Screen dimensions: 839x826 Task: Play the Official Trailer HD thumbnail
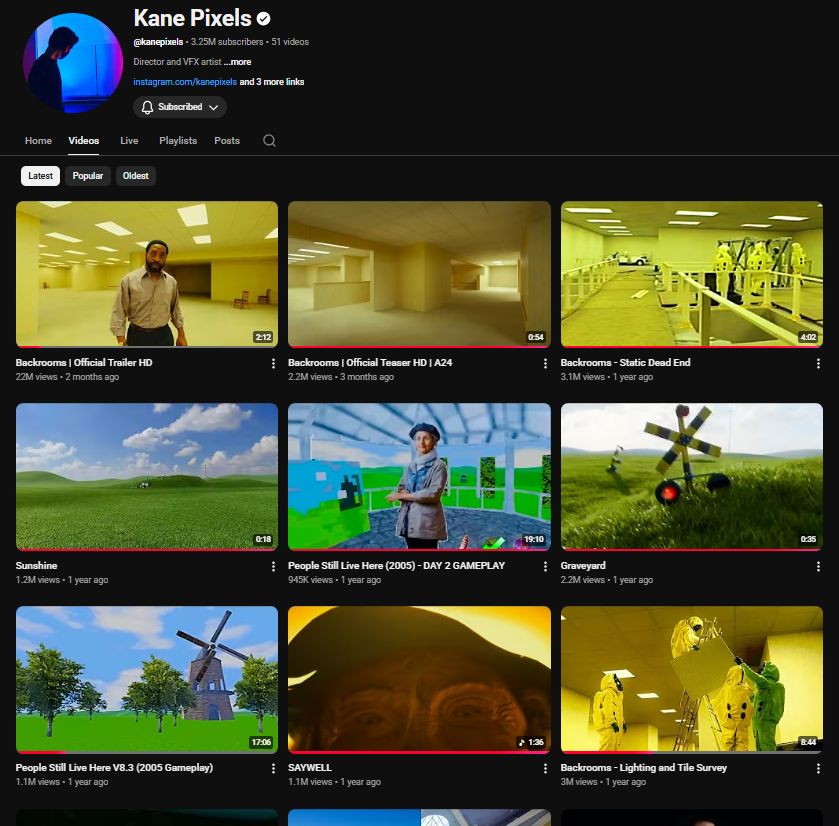[x=147, y=274]
